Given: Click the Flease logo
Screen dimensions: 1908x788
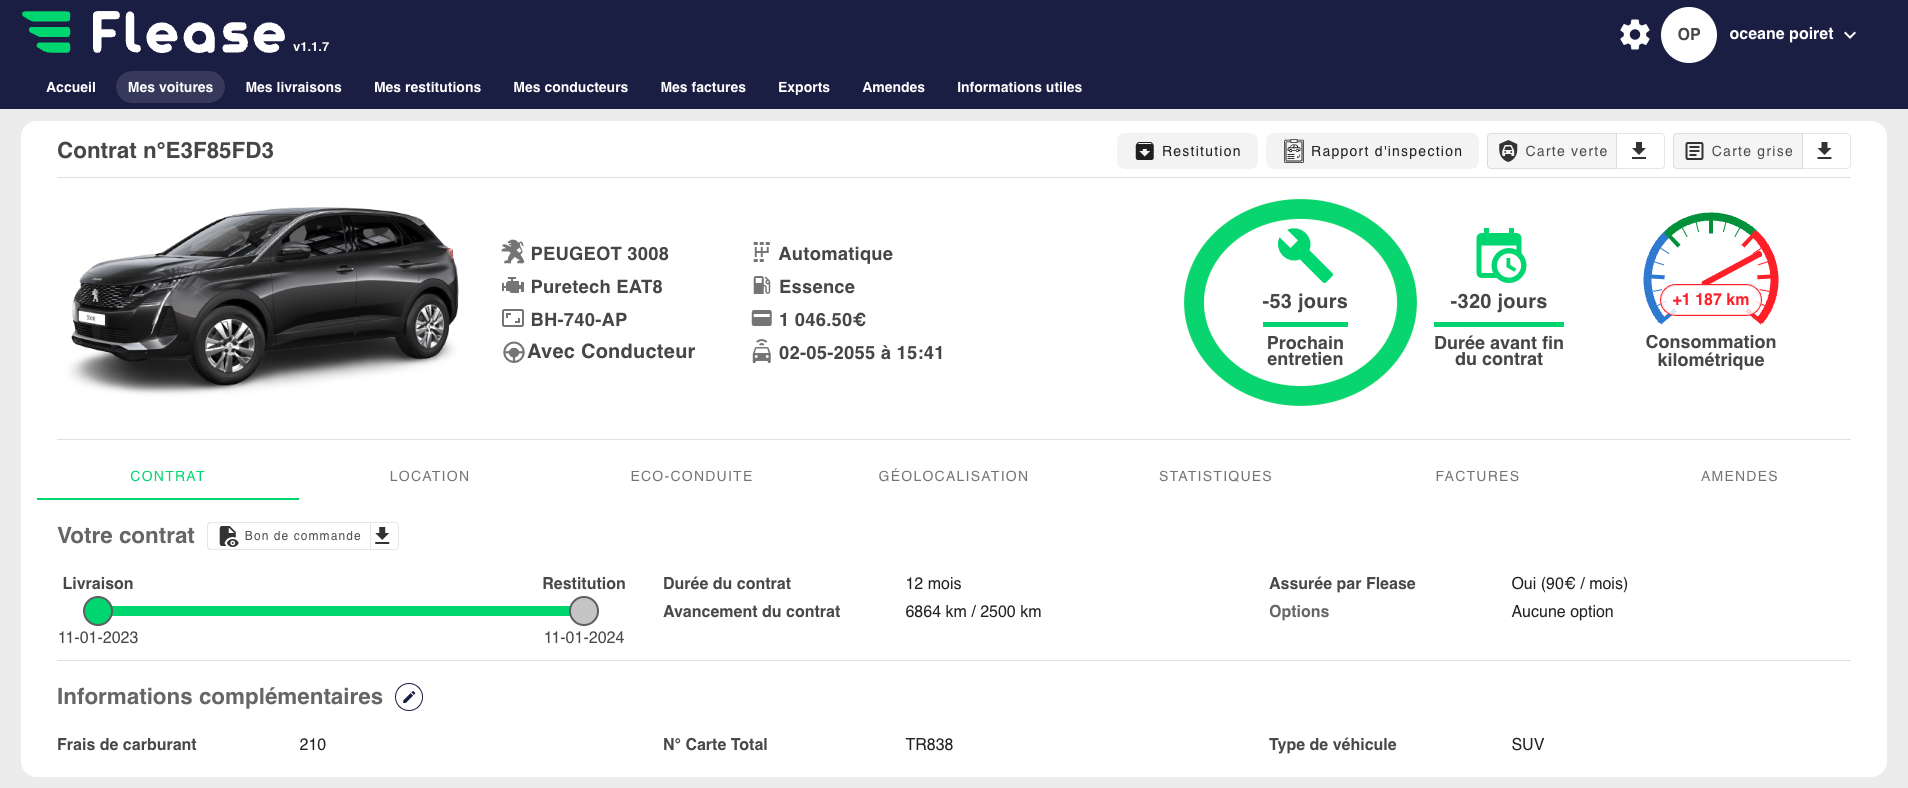Looking at the screenshot, I should pyautogui.click(x=154, y=32).
